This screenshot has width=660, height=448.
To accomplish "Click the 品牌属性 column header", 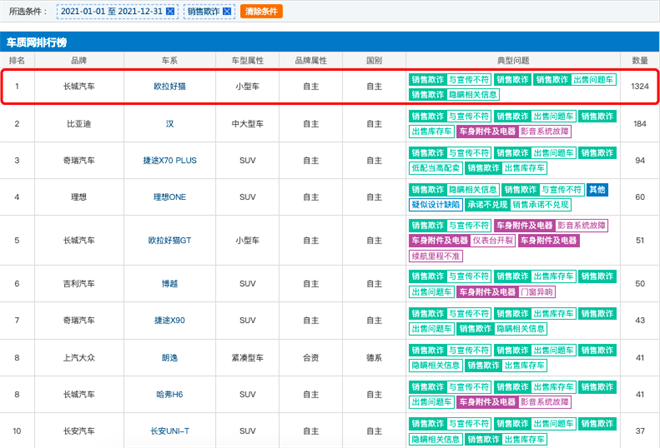I will tap(311, 61).
